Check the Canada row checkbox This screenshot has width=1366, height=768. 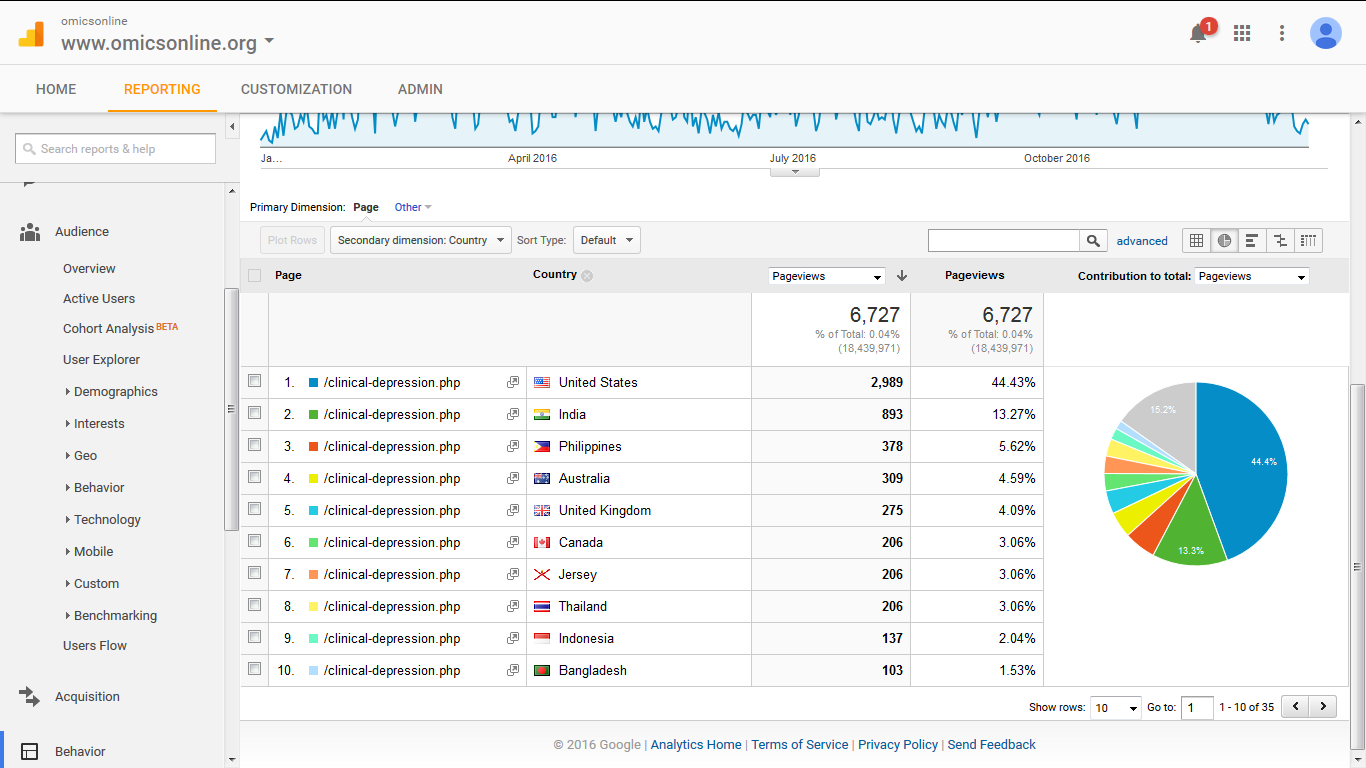pyautogui.click(x=254, y=540)
